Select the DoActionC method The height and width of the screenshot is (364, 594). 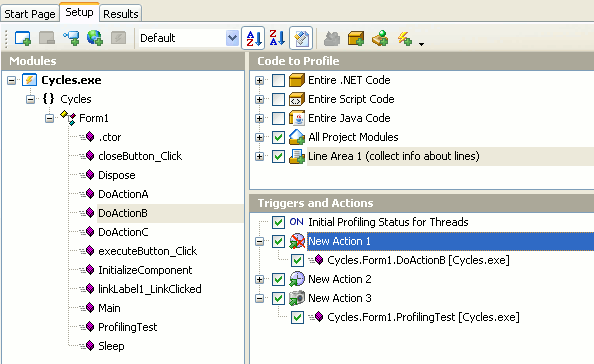[x=123, y=232]
